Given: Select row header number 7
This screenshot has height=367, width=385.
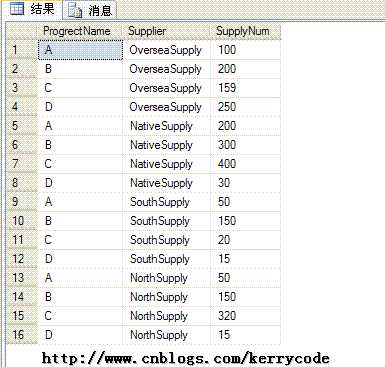Looking at the screenshot, I should [22, 164].
